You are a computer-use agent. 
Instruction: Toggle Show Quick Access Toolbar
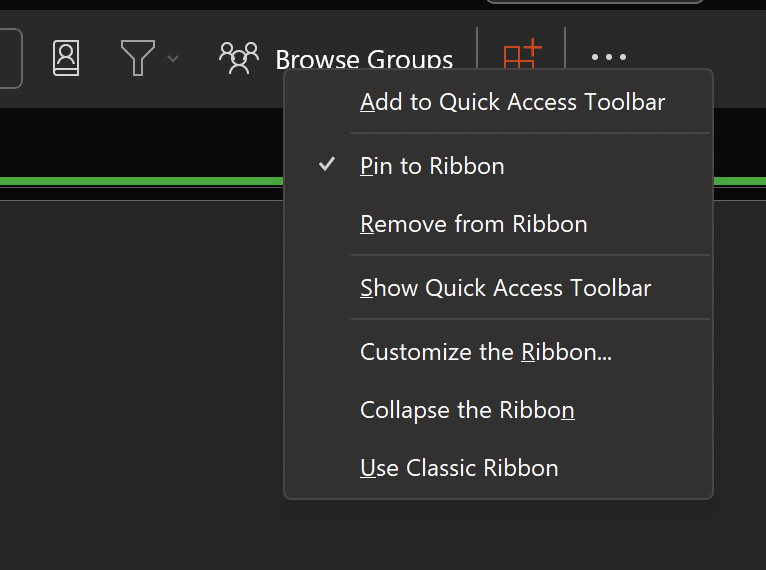[505, 288]
